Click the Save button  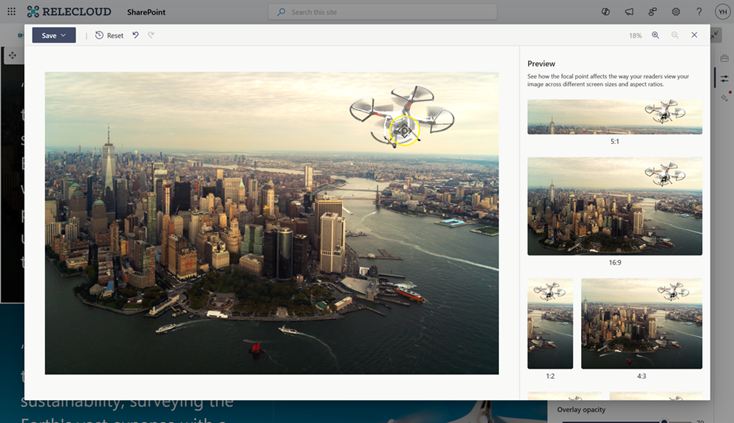[48, 35]
